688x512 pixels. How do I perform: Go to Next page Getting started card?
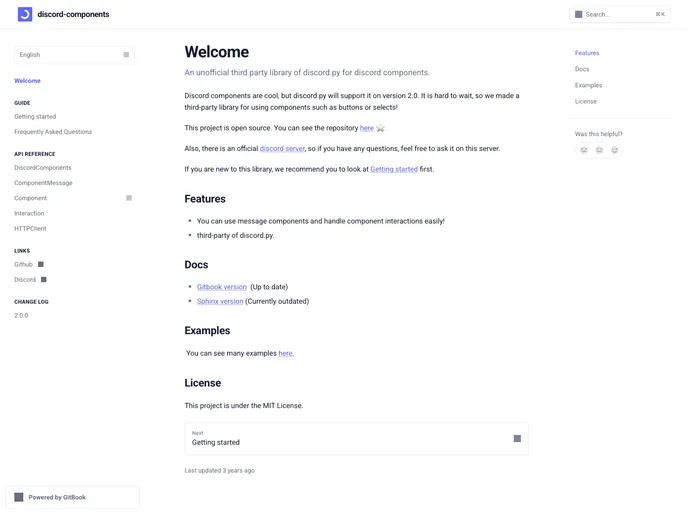pos(356,438)
